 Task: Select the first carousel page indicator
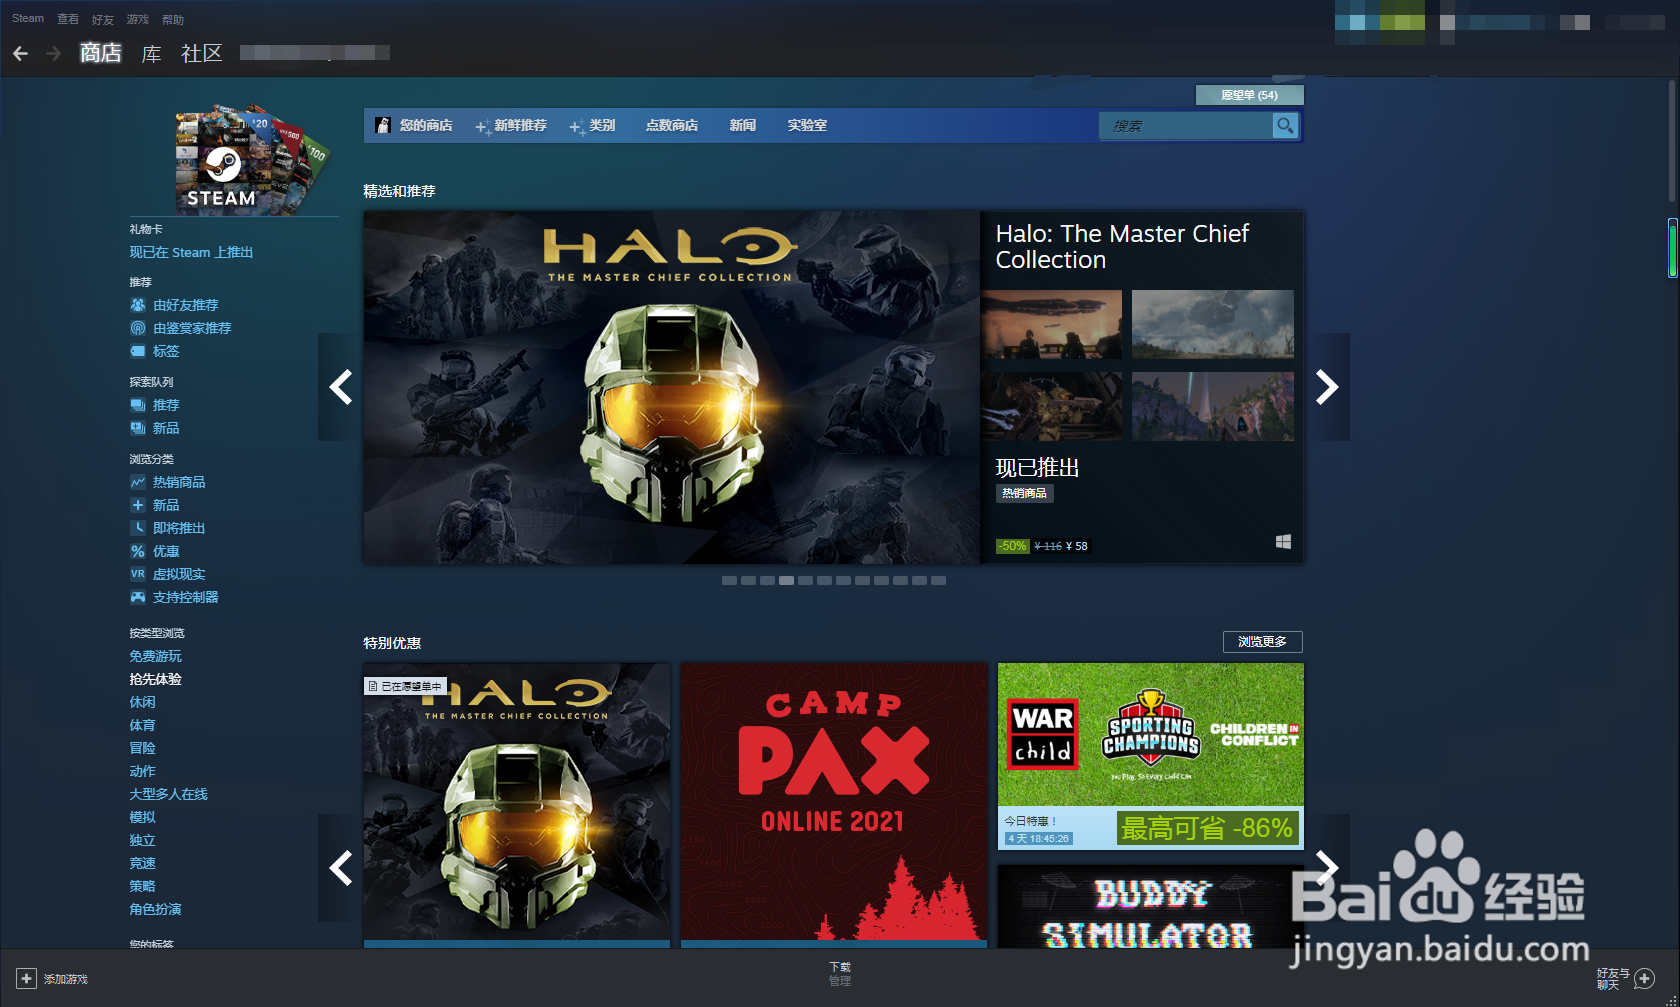(x=729, y=580)
